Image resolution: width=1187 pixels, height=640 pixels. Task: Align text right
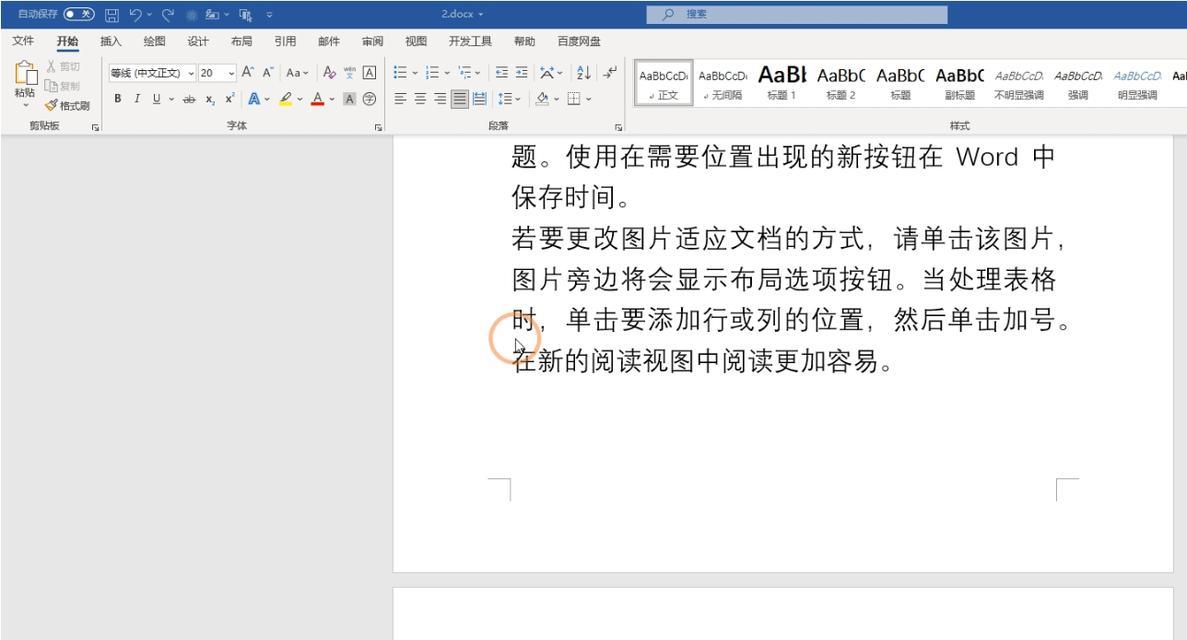(440, 98)
